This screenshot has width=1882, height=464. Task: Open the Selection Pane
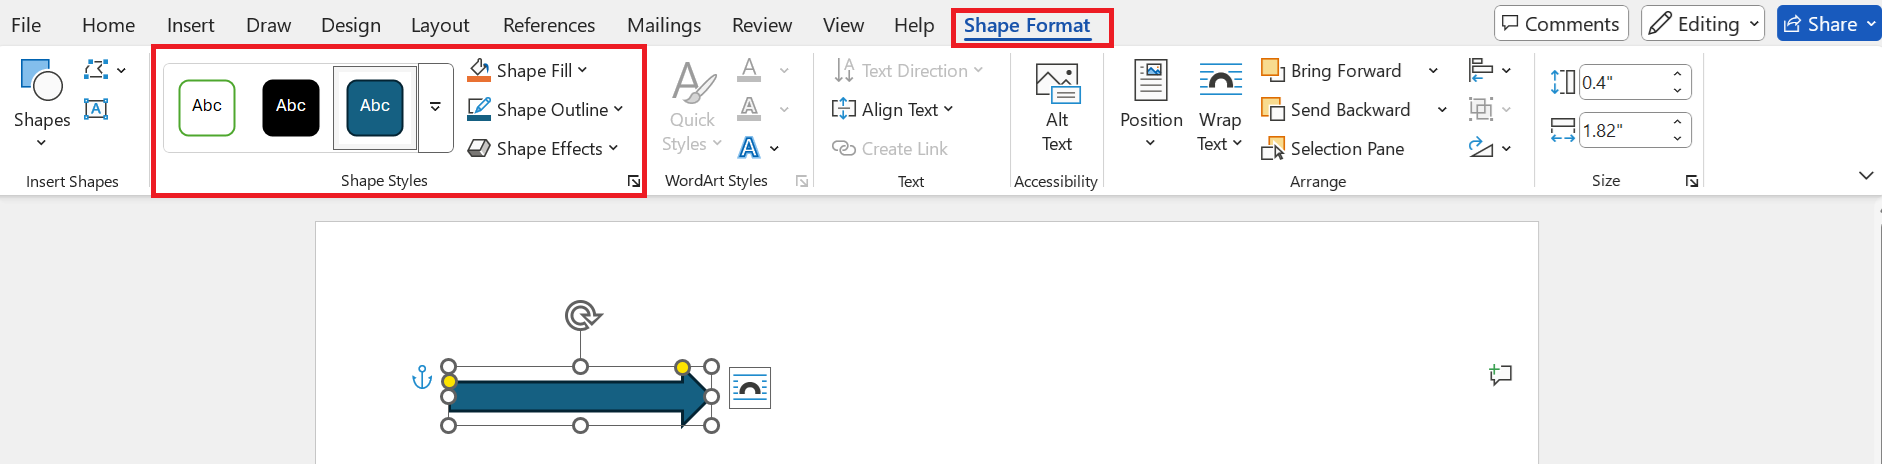click(1333, 148)
